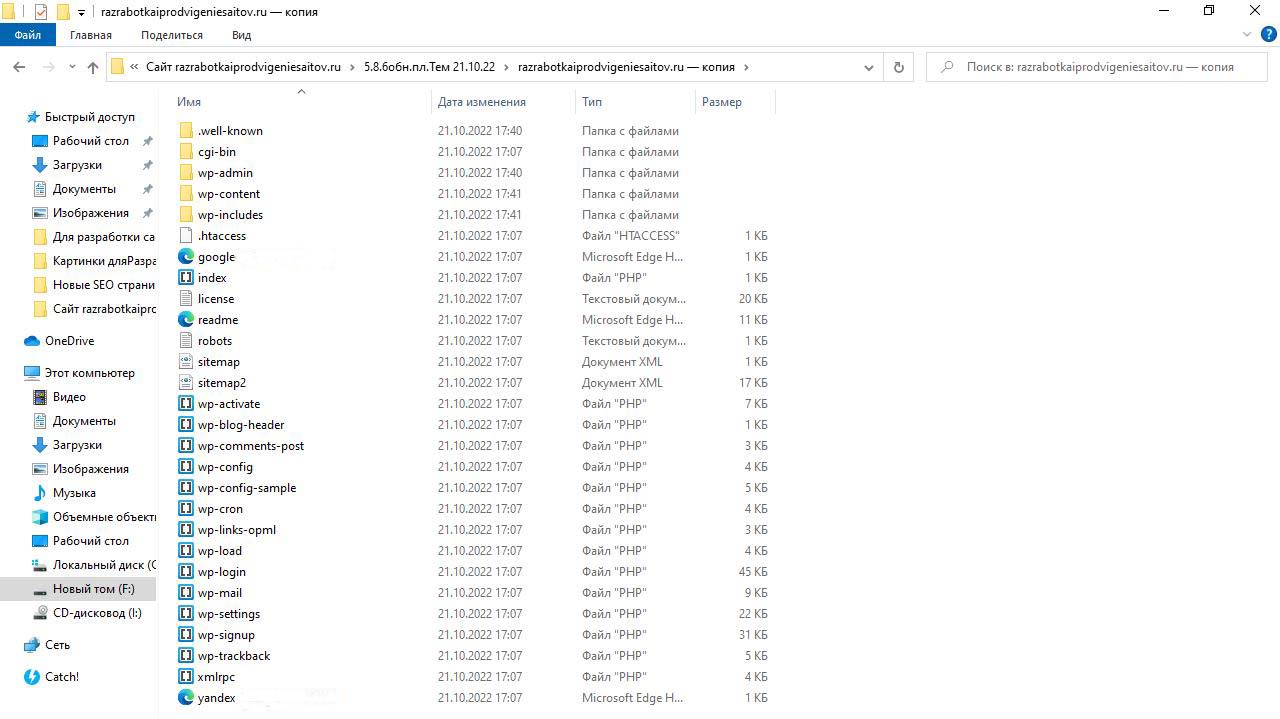This screenshot has height=719, width=1280.
Task: Expand the address bar history dropdown
Action: click(868, 67)
